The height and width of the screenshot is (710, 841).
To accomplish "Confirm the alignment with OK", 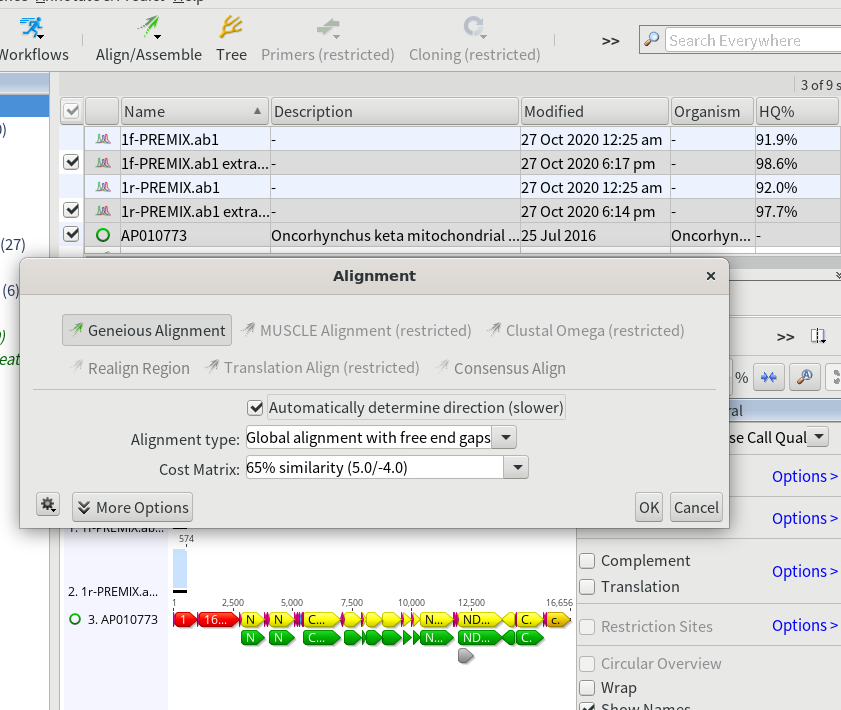I will tap(649, 507).
